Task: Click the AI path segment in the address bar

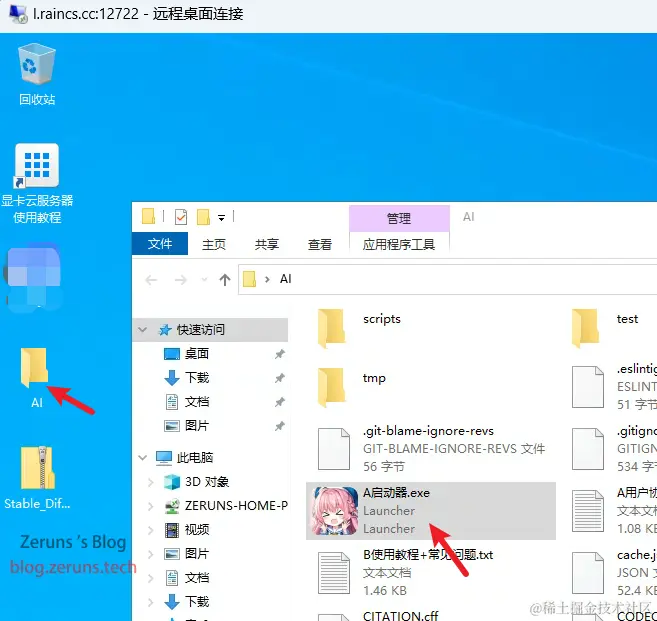Action: click(285, 279)
